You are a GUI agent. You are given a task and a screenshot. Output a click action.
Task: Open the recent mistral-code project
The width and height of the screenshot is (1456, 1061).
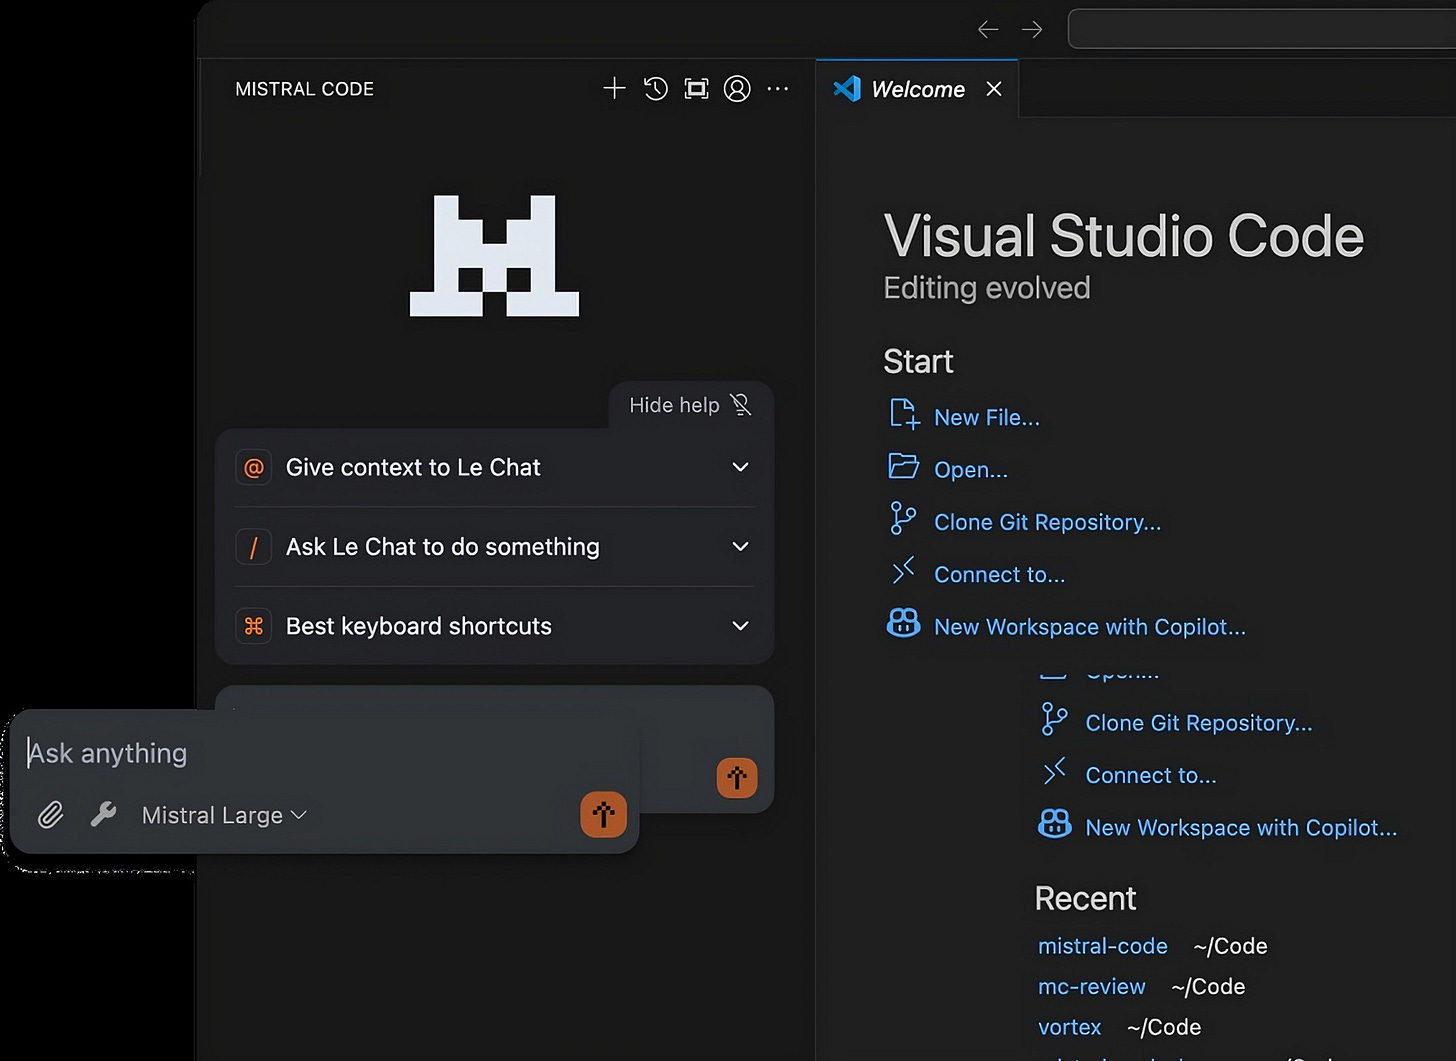click(x=1102, y=946)
